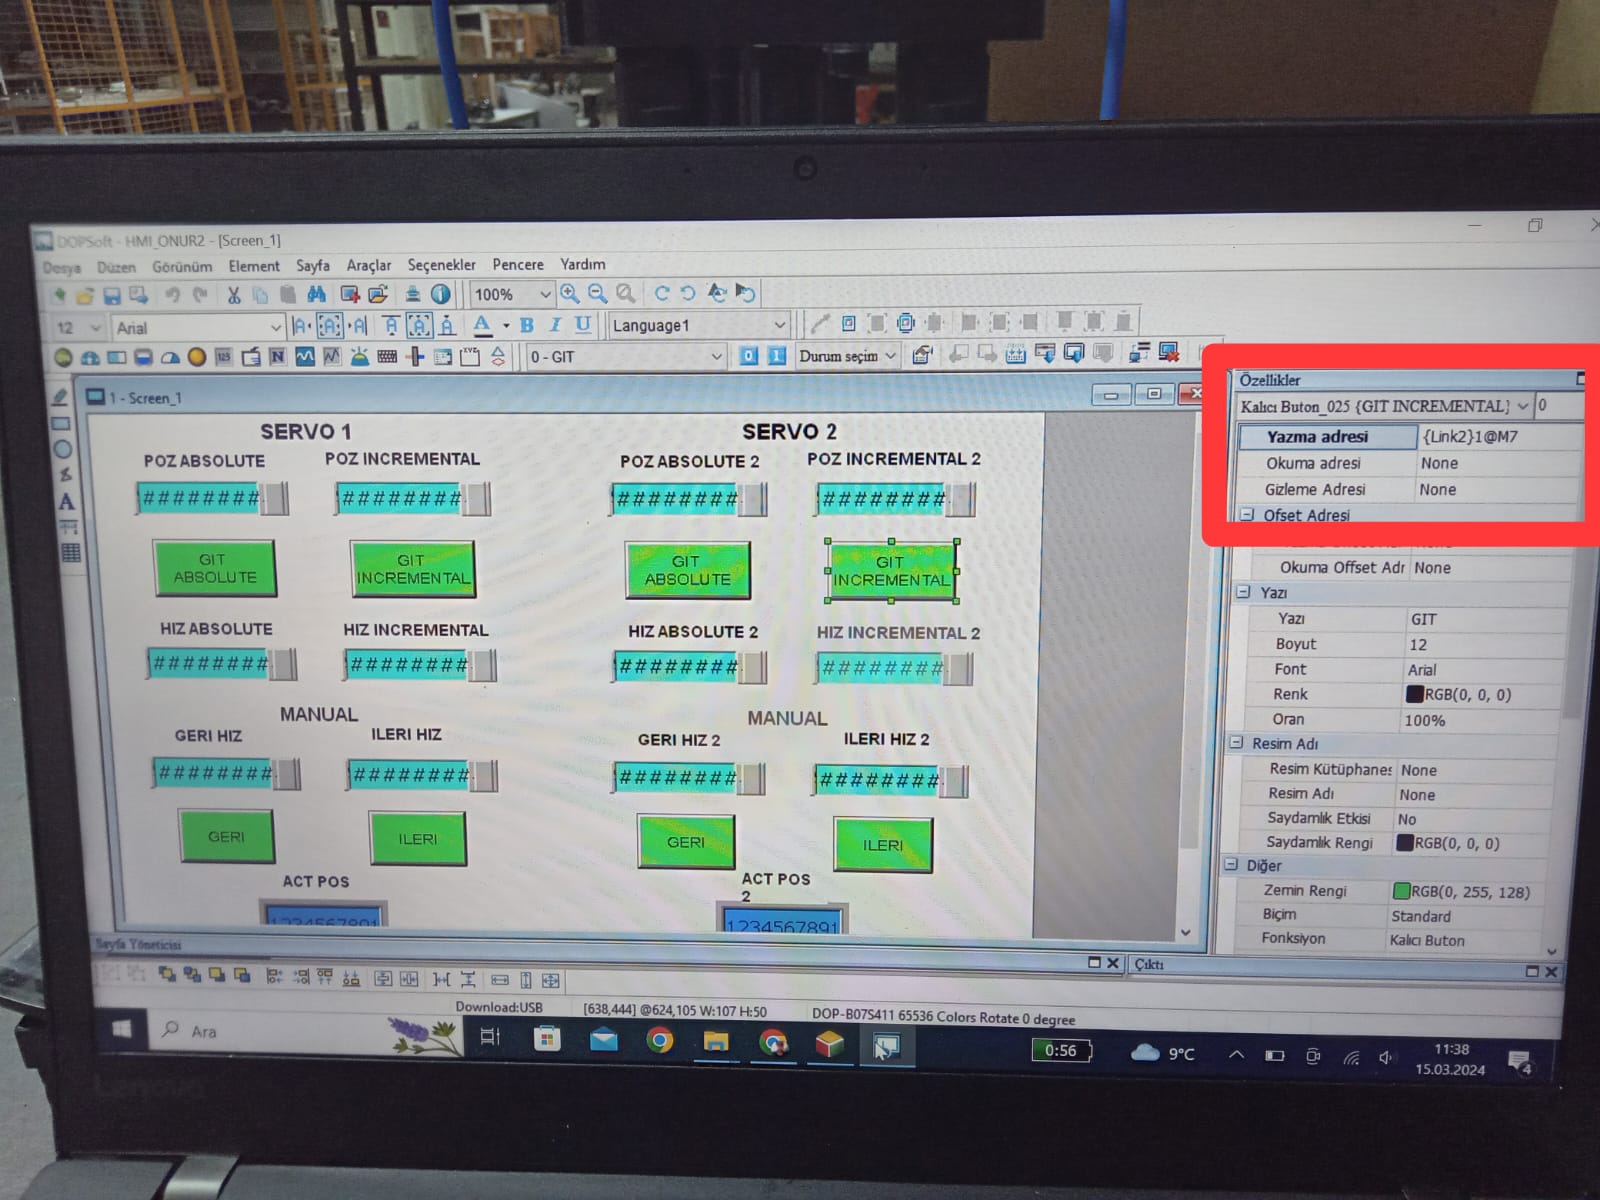Select the Text A tool in left toolbar

coord(66,502)
